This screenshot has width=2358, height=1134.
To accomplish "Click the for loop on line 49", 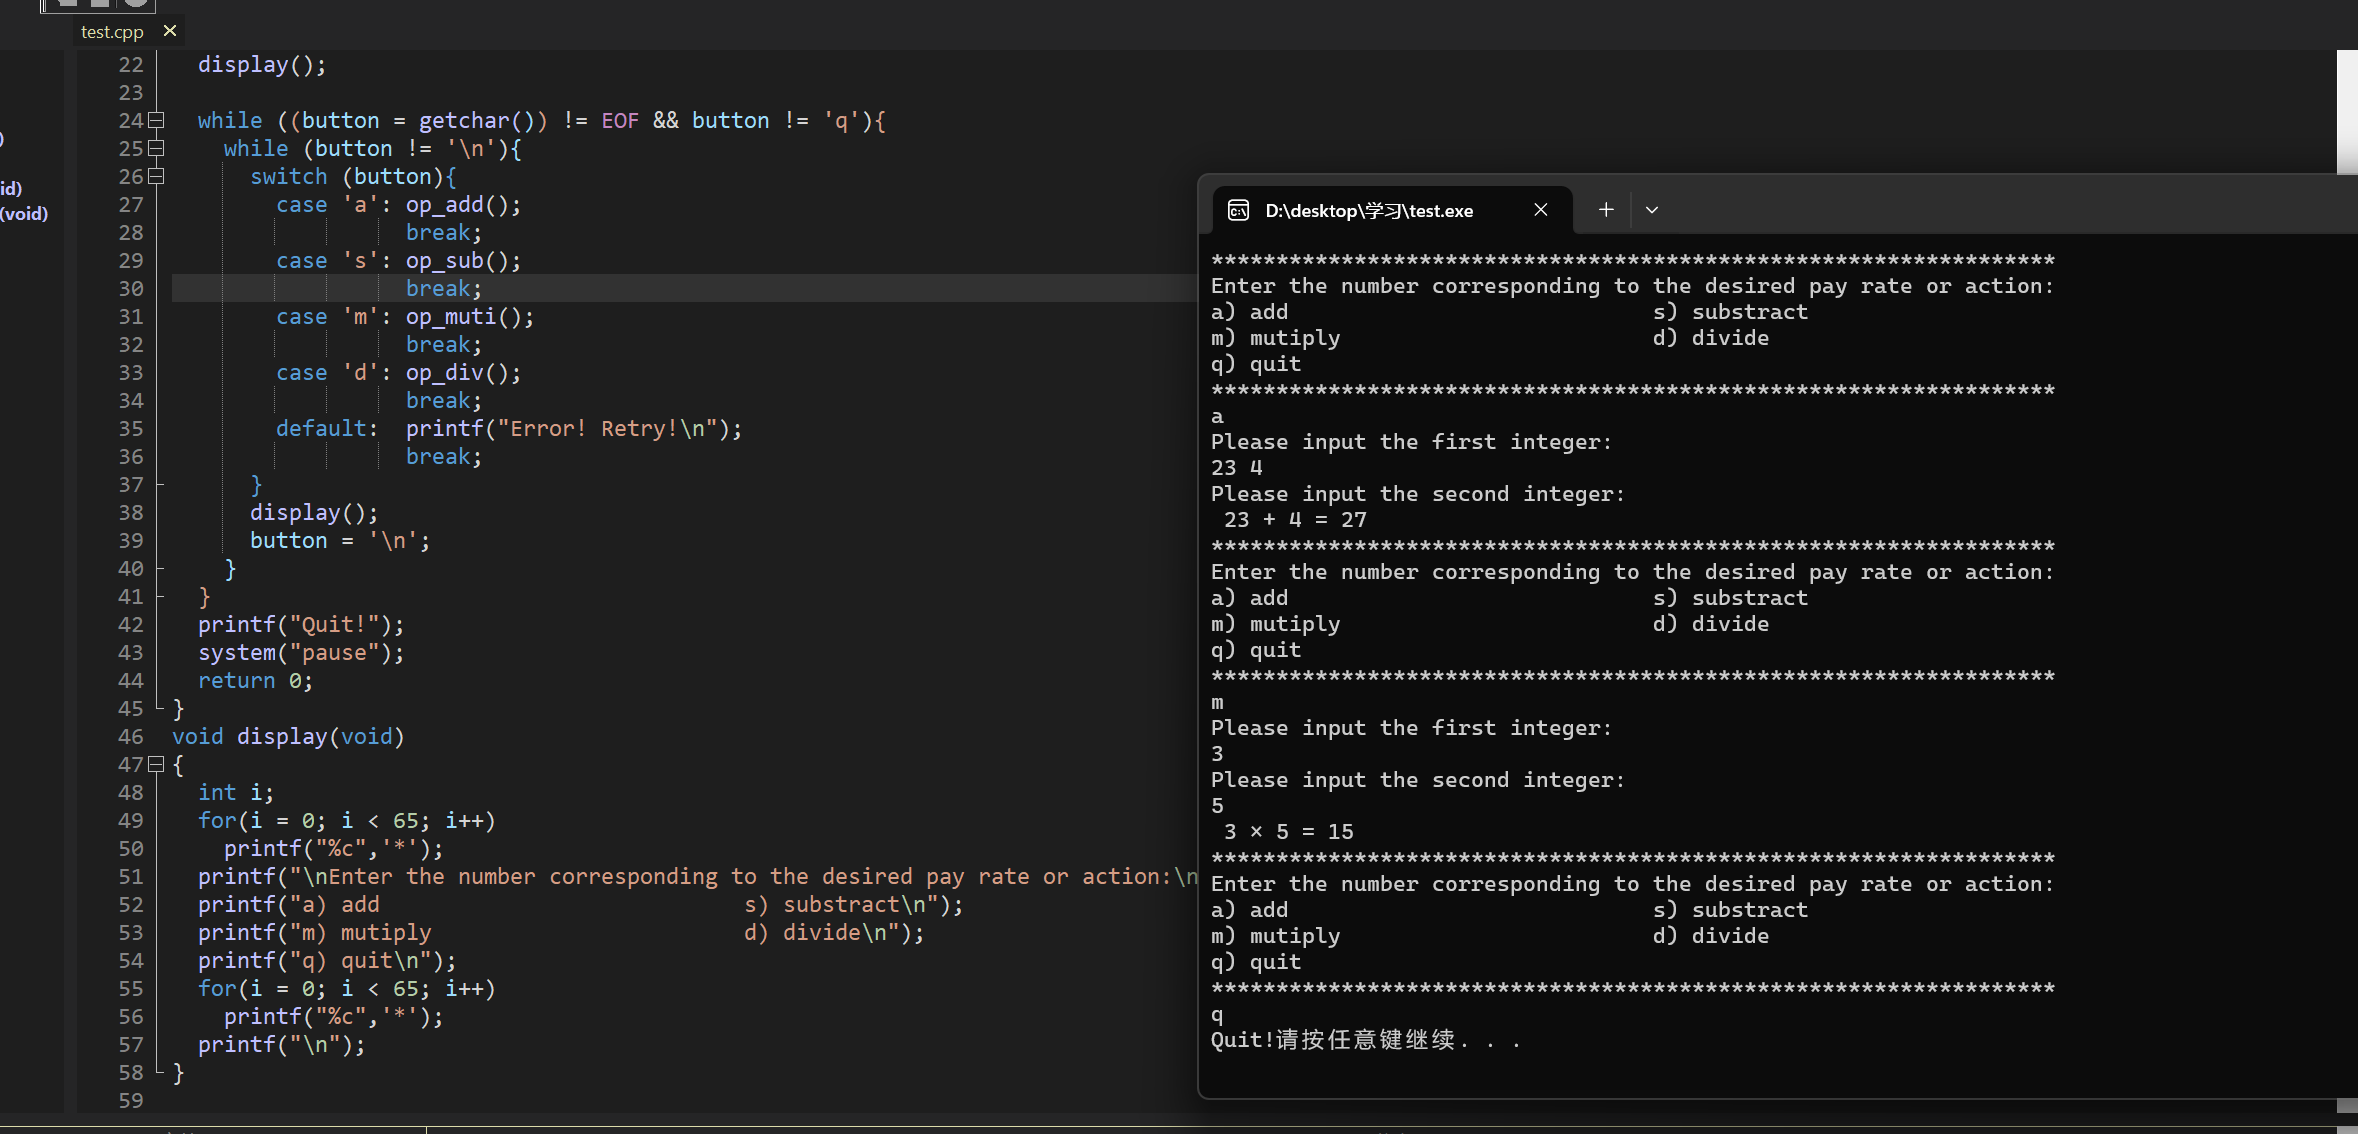I will tap(347, 821).
